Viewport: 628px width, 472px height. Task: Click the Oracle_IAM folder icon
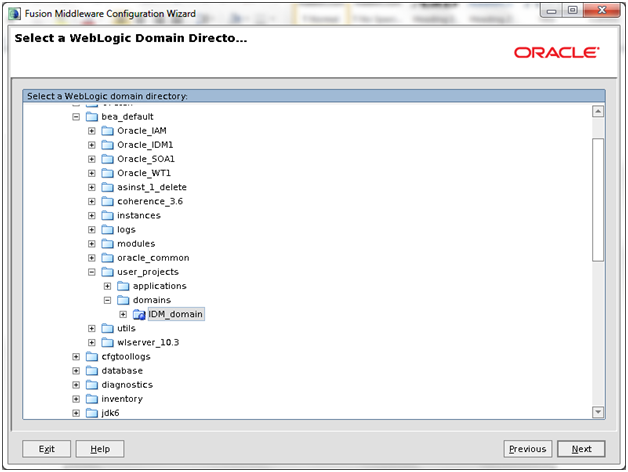tap(107, 131)
